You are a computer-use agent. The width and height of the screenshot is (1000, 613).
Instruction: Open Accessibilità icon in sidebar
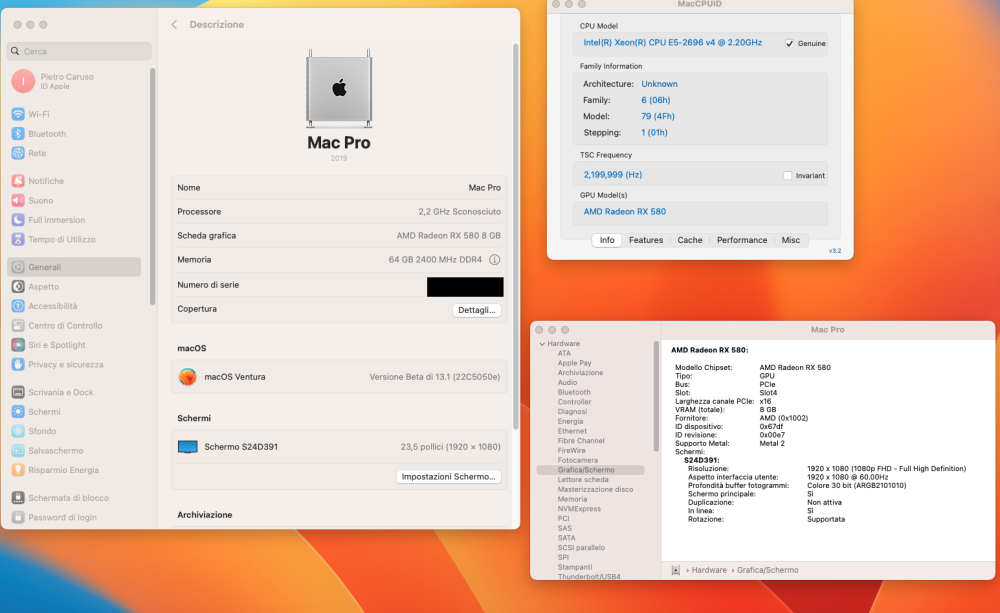[x=18, y=306]
